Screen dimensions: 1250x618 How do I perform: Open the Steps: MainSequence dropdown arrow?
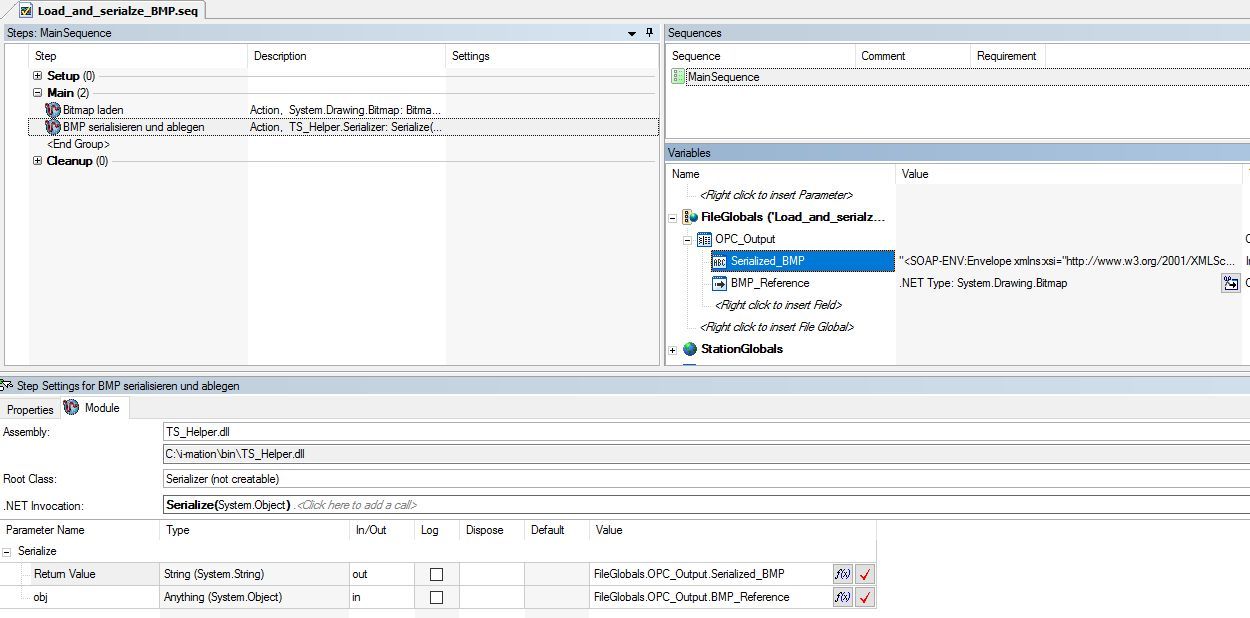coord(630,33)
